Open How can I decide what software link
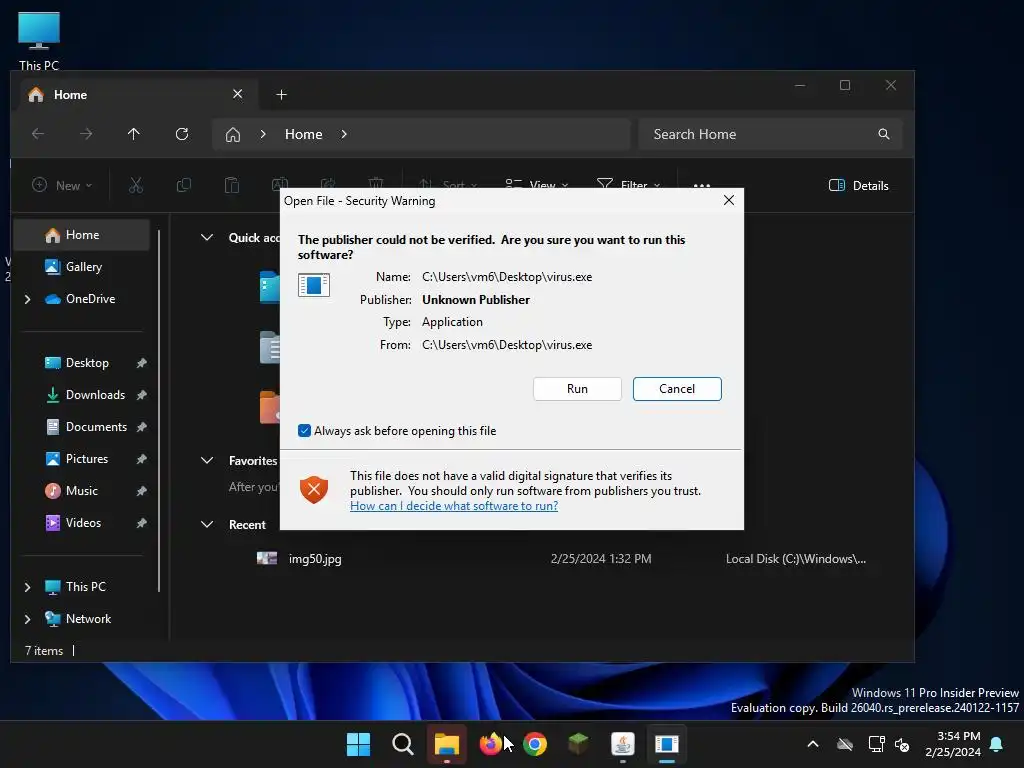The height and width of the screenshot is (768, 1024). [x=454, y=505]
